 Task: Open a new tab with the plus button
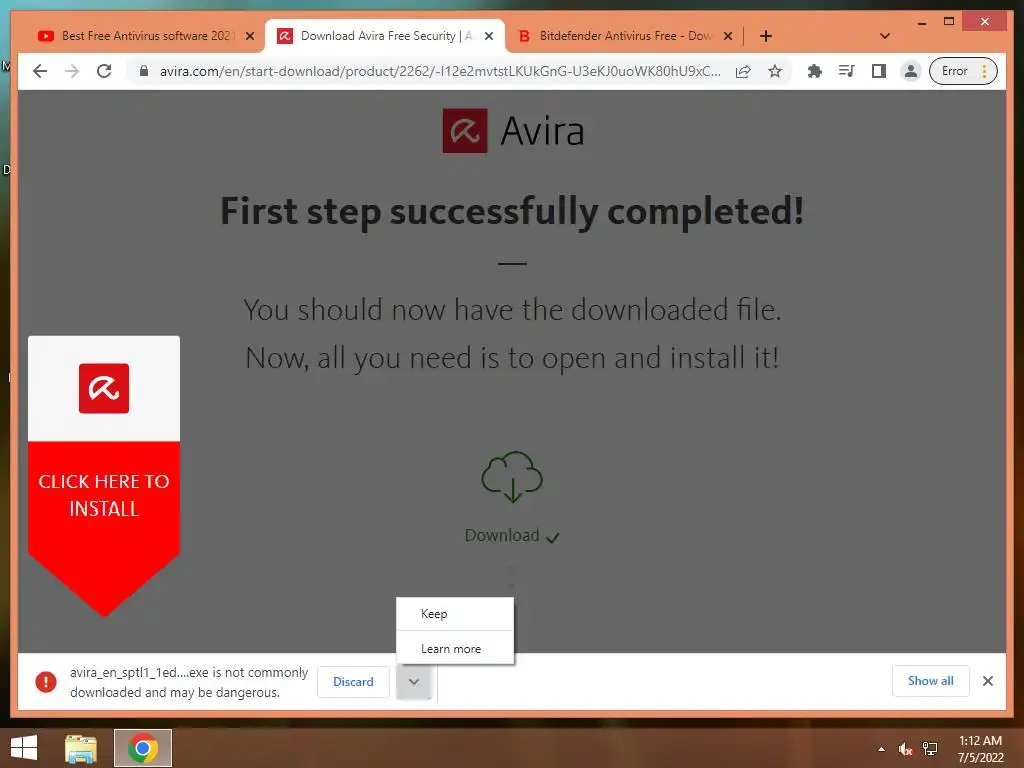tap(766, 36)
